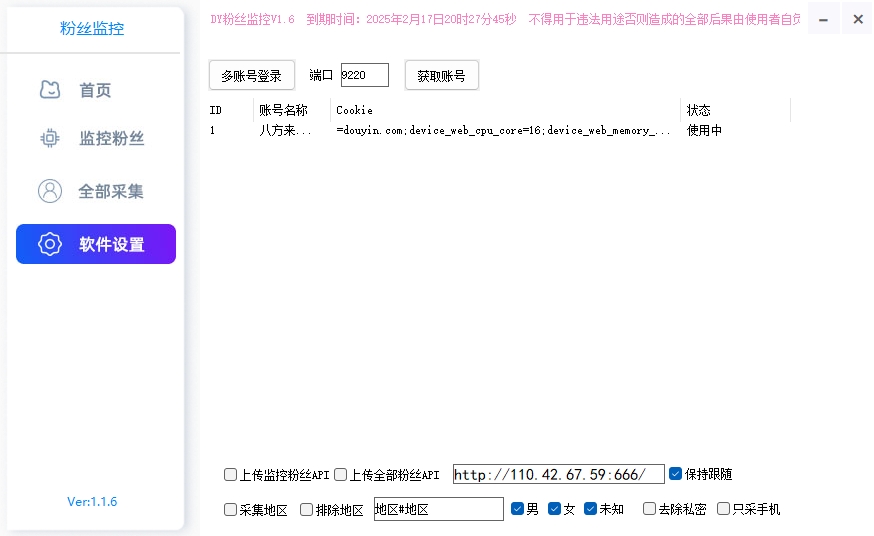The width and height of the screenshot is (874, 536).
Task: Click the chip icon for 监控粉丝
Action: coord(50,138)
